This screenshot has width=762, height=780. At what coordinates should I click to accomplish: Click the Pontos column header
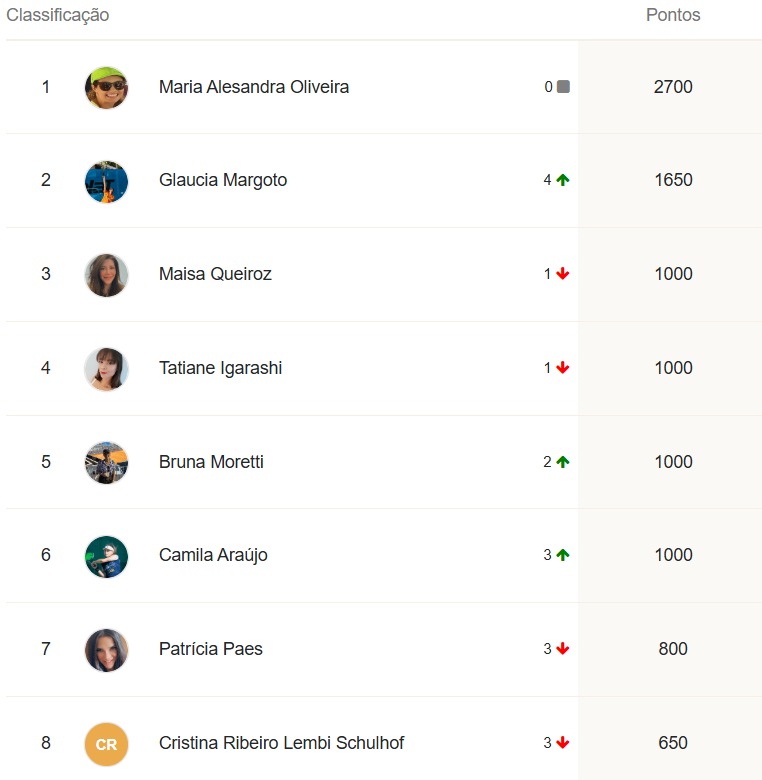pos(673,15)
